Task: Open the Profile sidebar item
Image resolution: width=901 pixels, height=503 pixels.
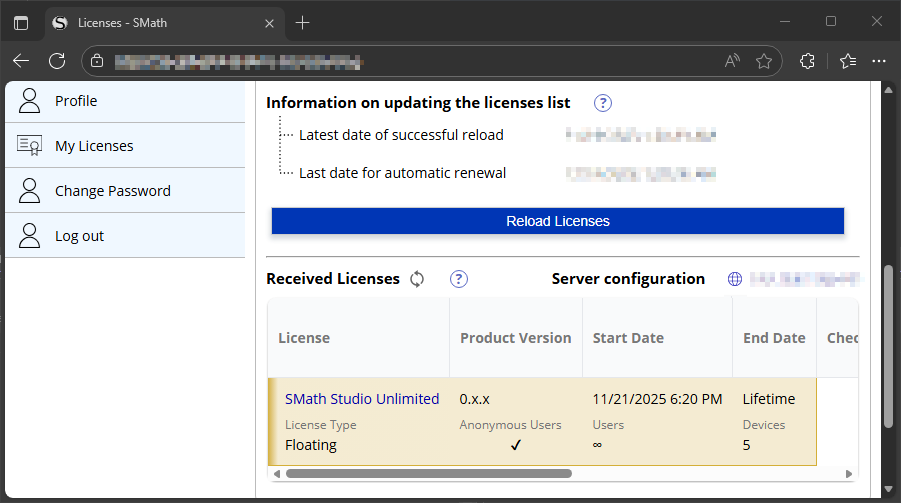Action: point(125,101)
